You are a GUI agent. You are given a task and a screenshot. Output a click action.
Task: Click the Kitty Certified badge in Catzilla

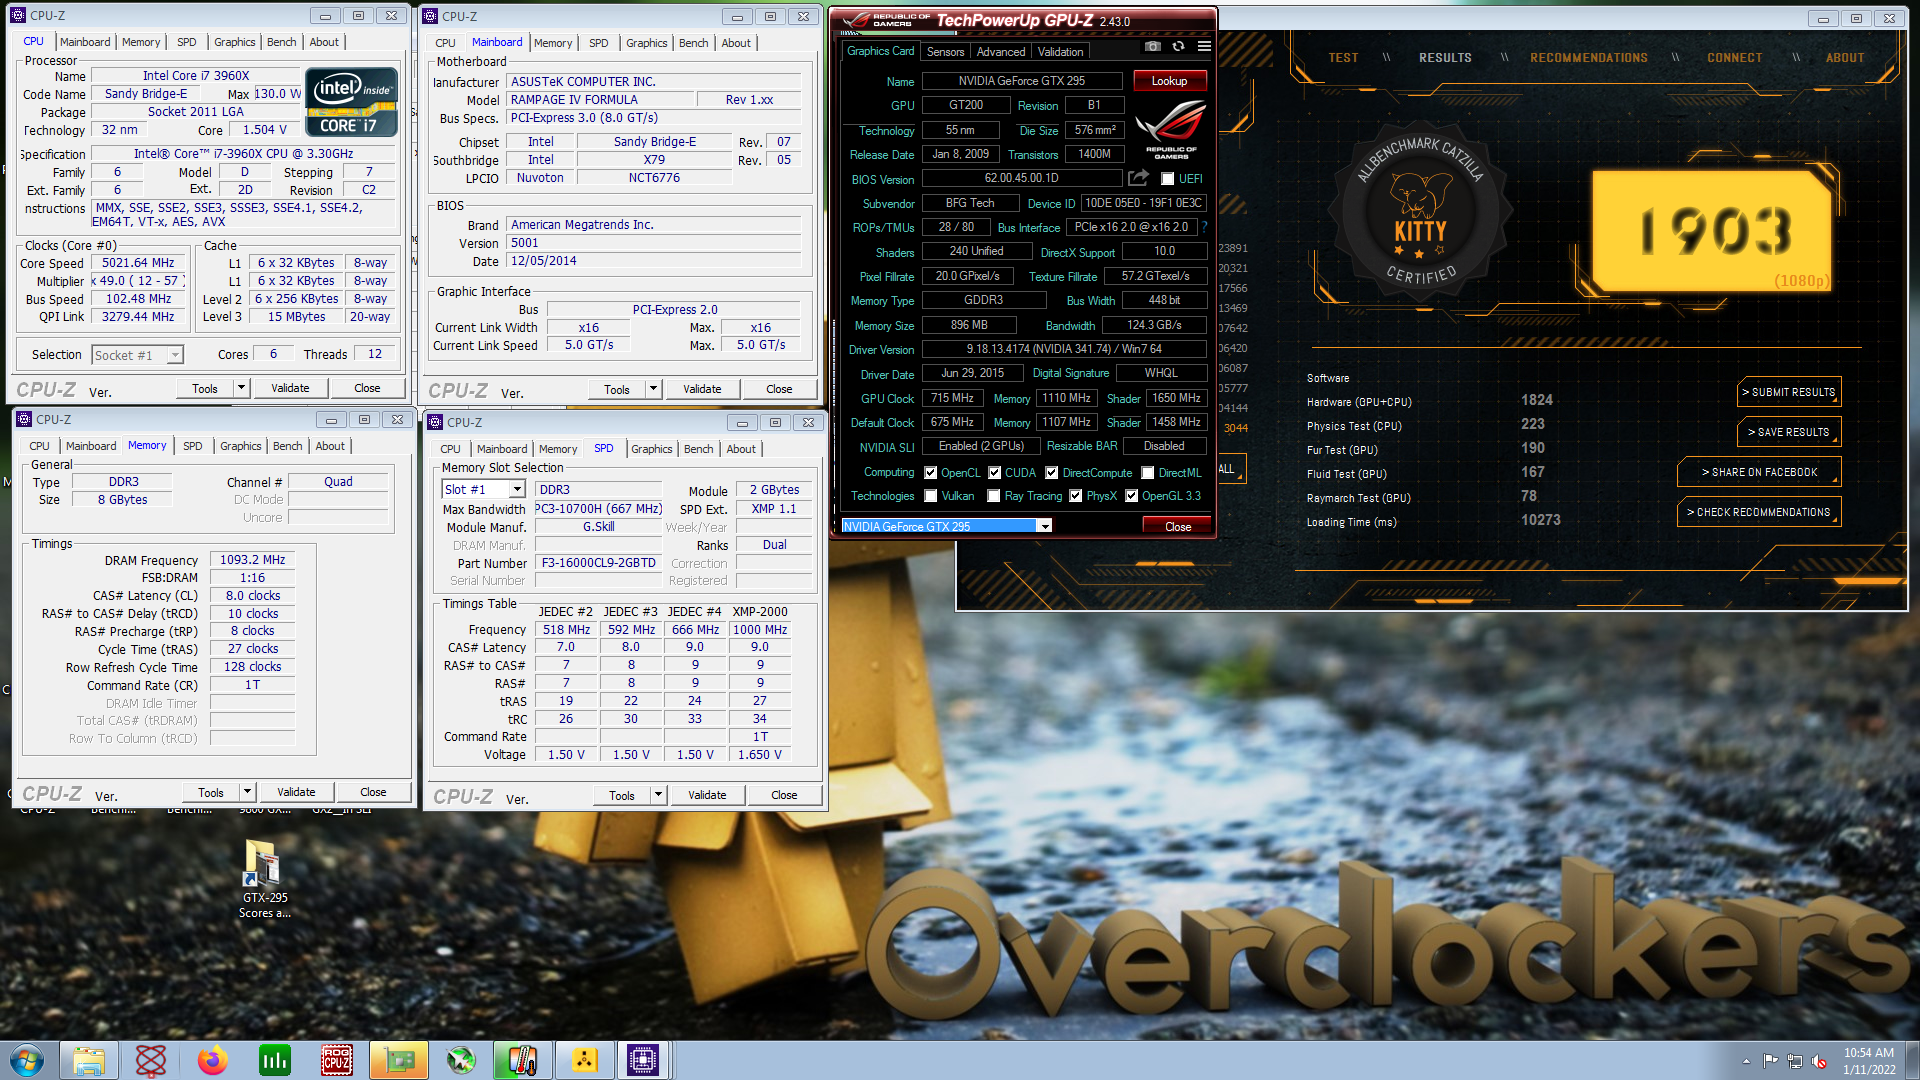pos(1419,210)
